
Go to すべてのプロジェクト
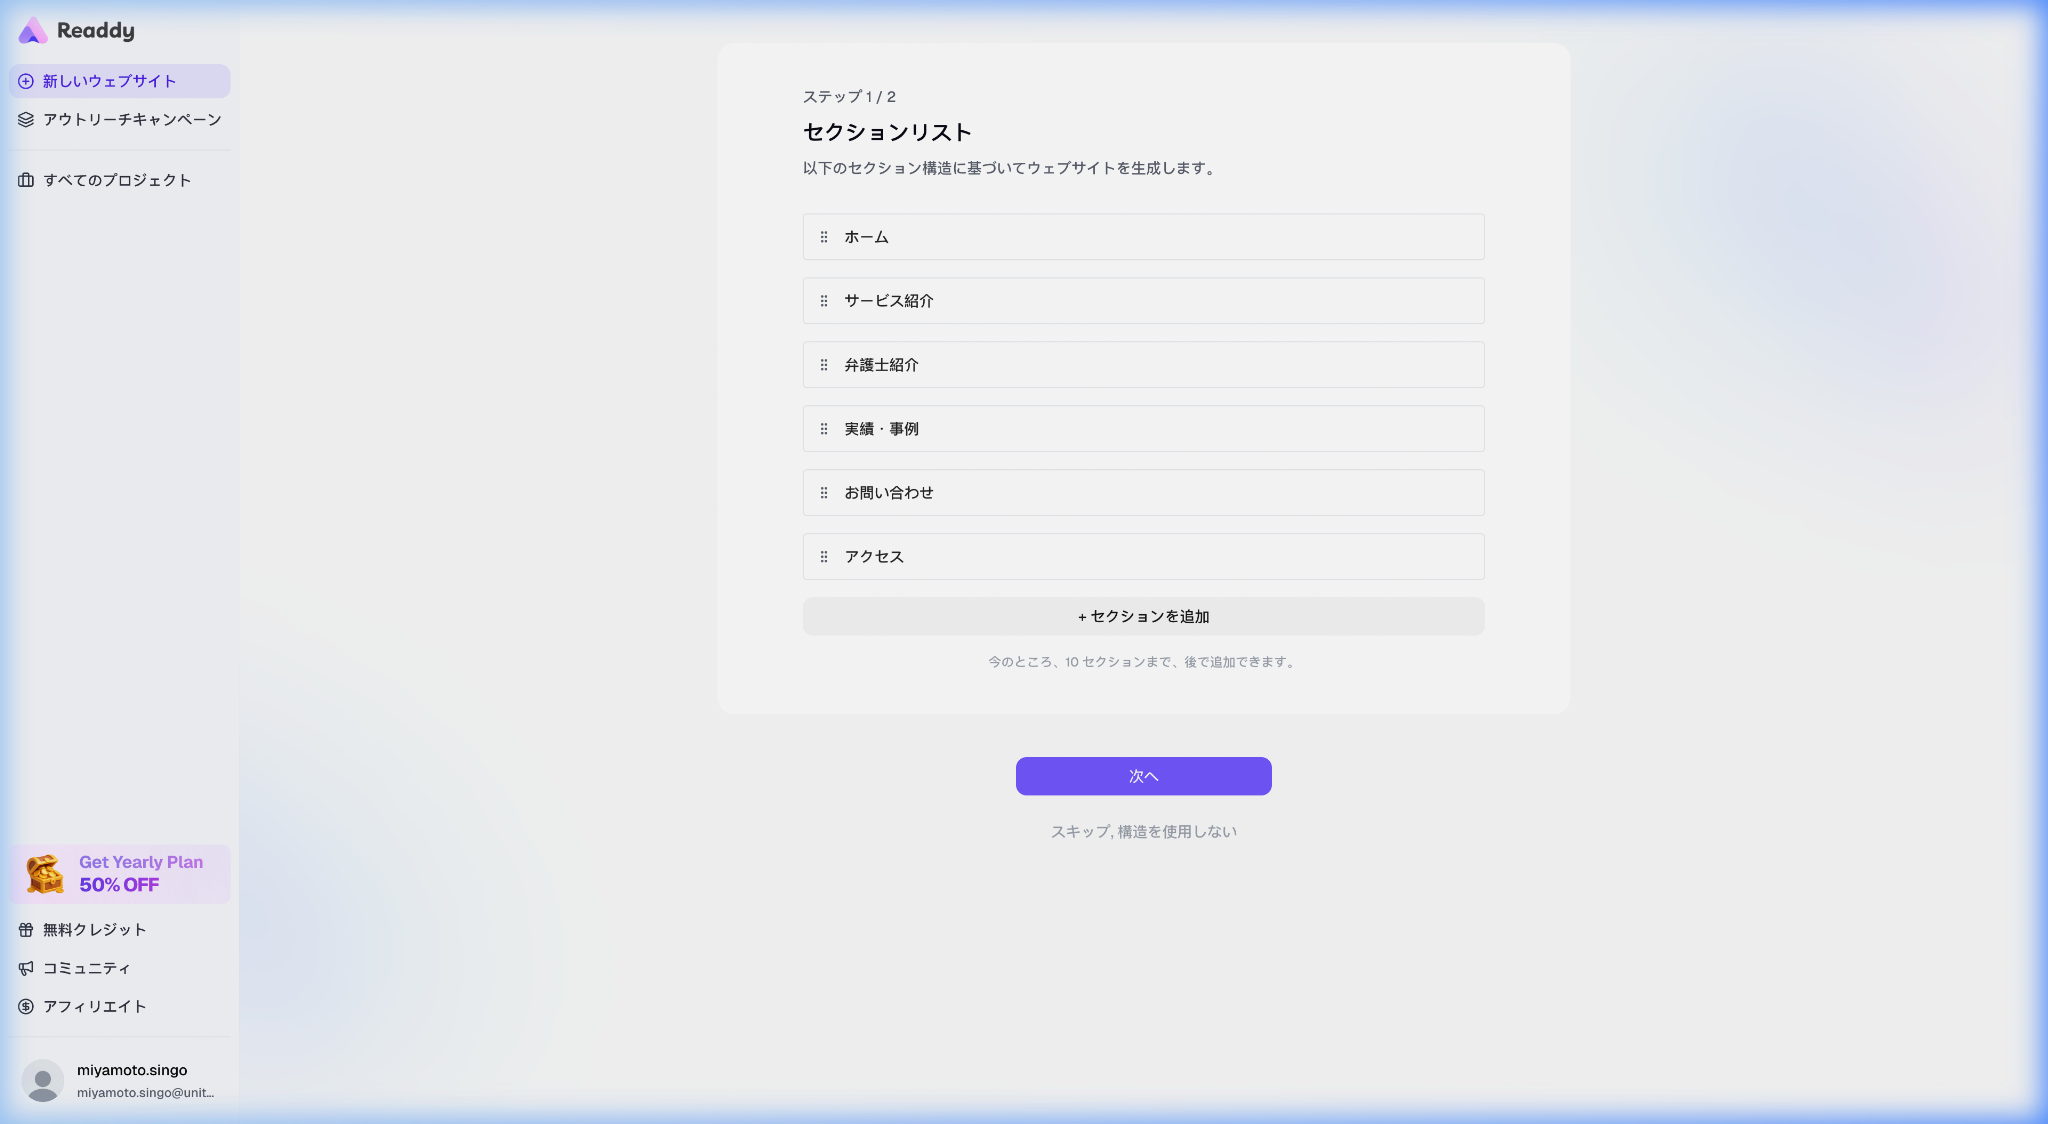(x=120, y=180)
